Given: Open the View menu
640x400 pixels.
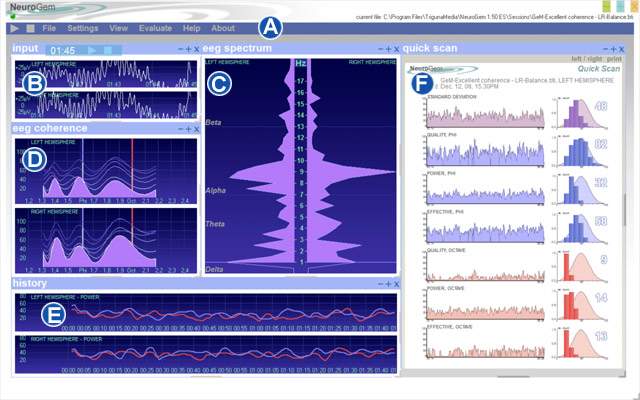Looking at the screenshot, I should 118,28.
